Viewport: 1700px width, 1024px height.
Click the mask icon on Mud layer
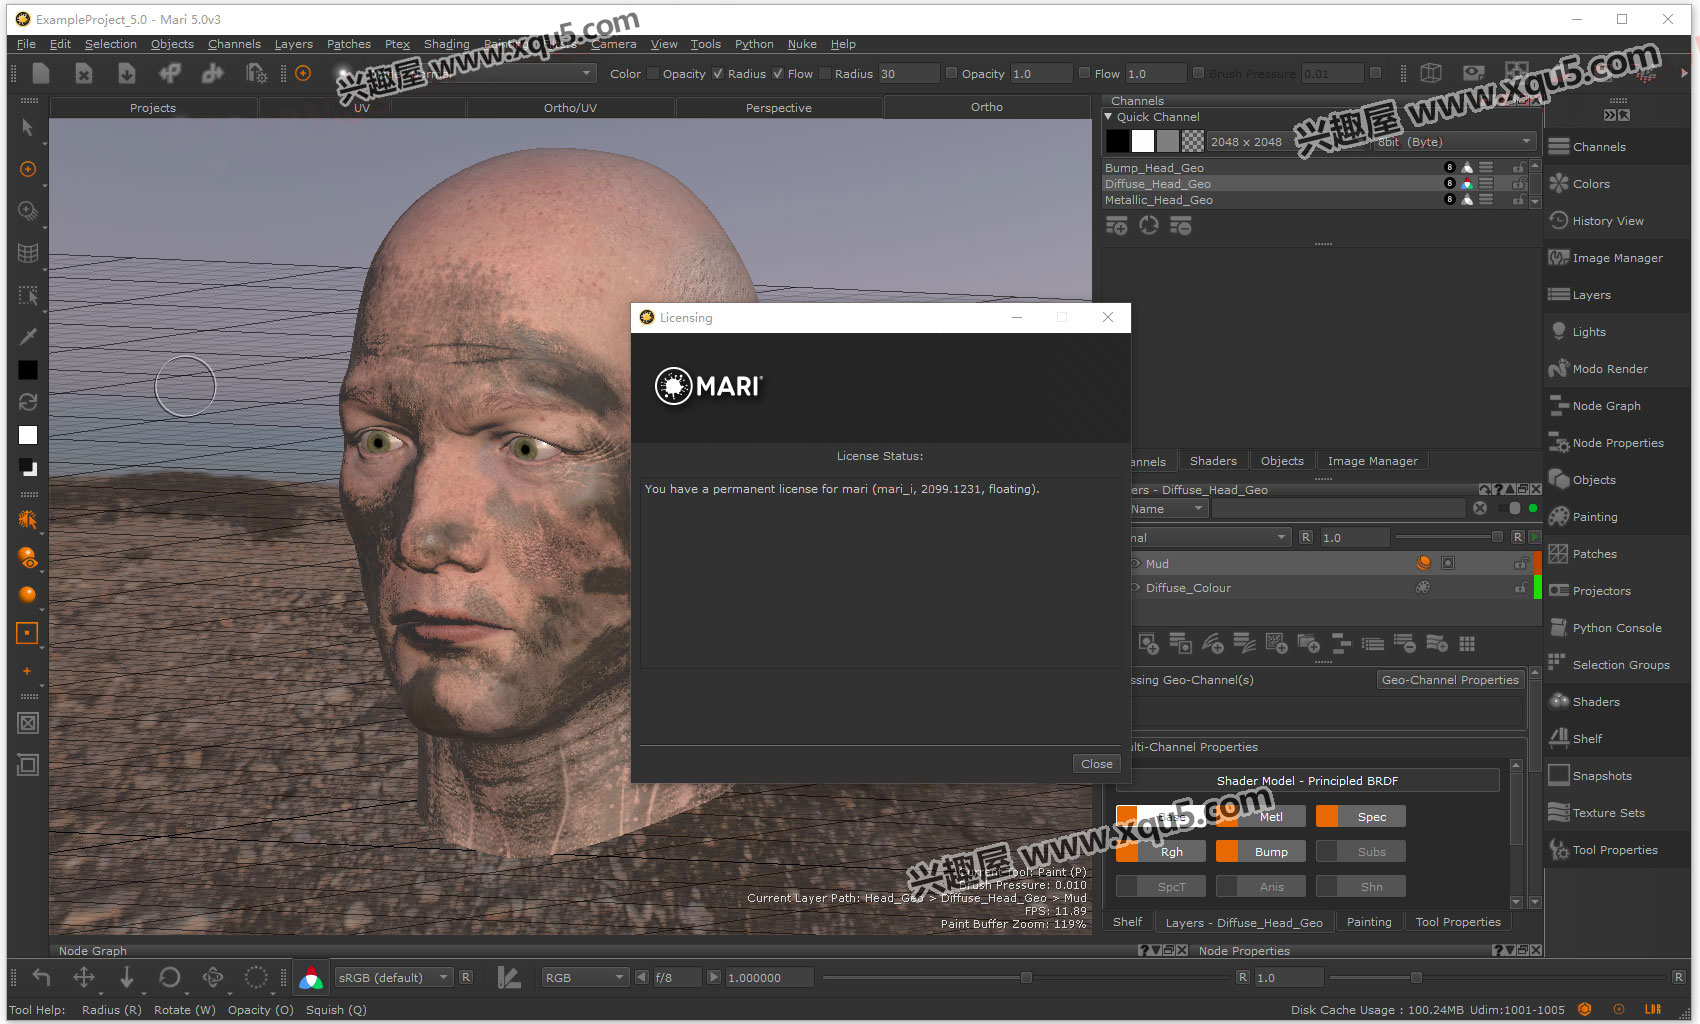click(1448, 564)
